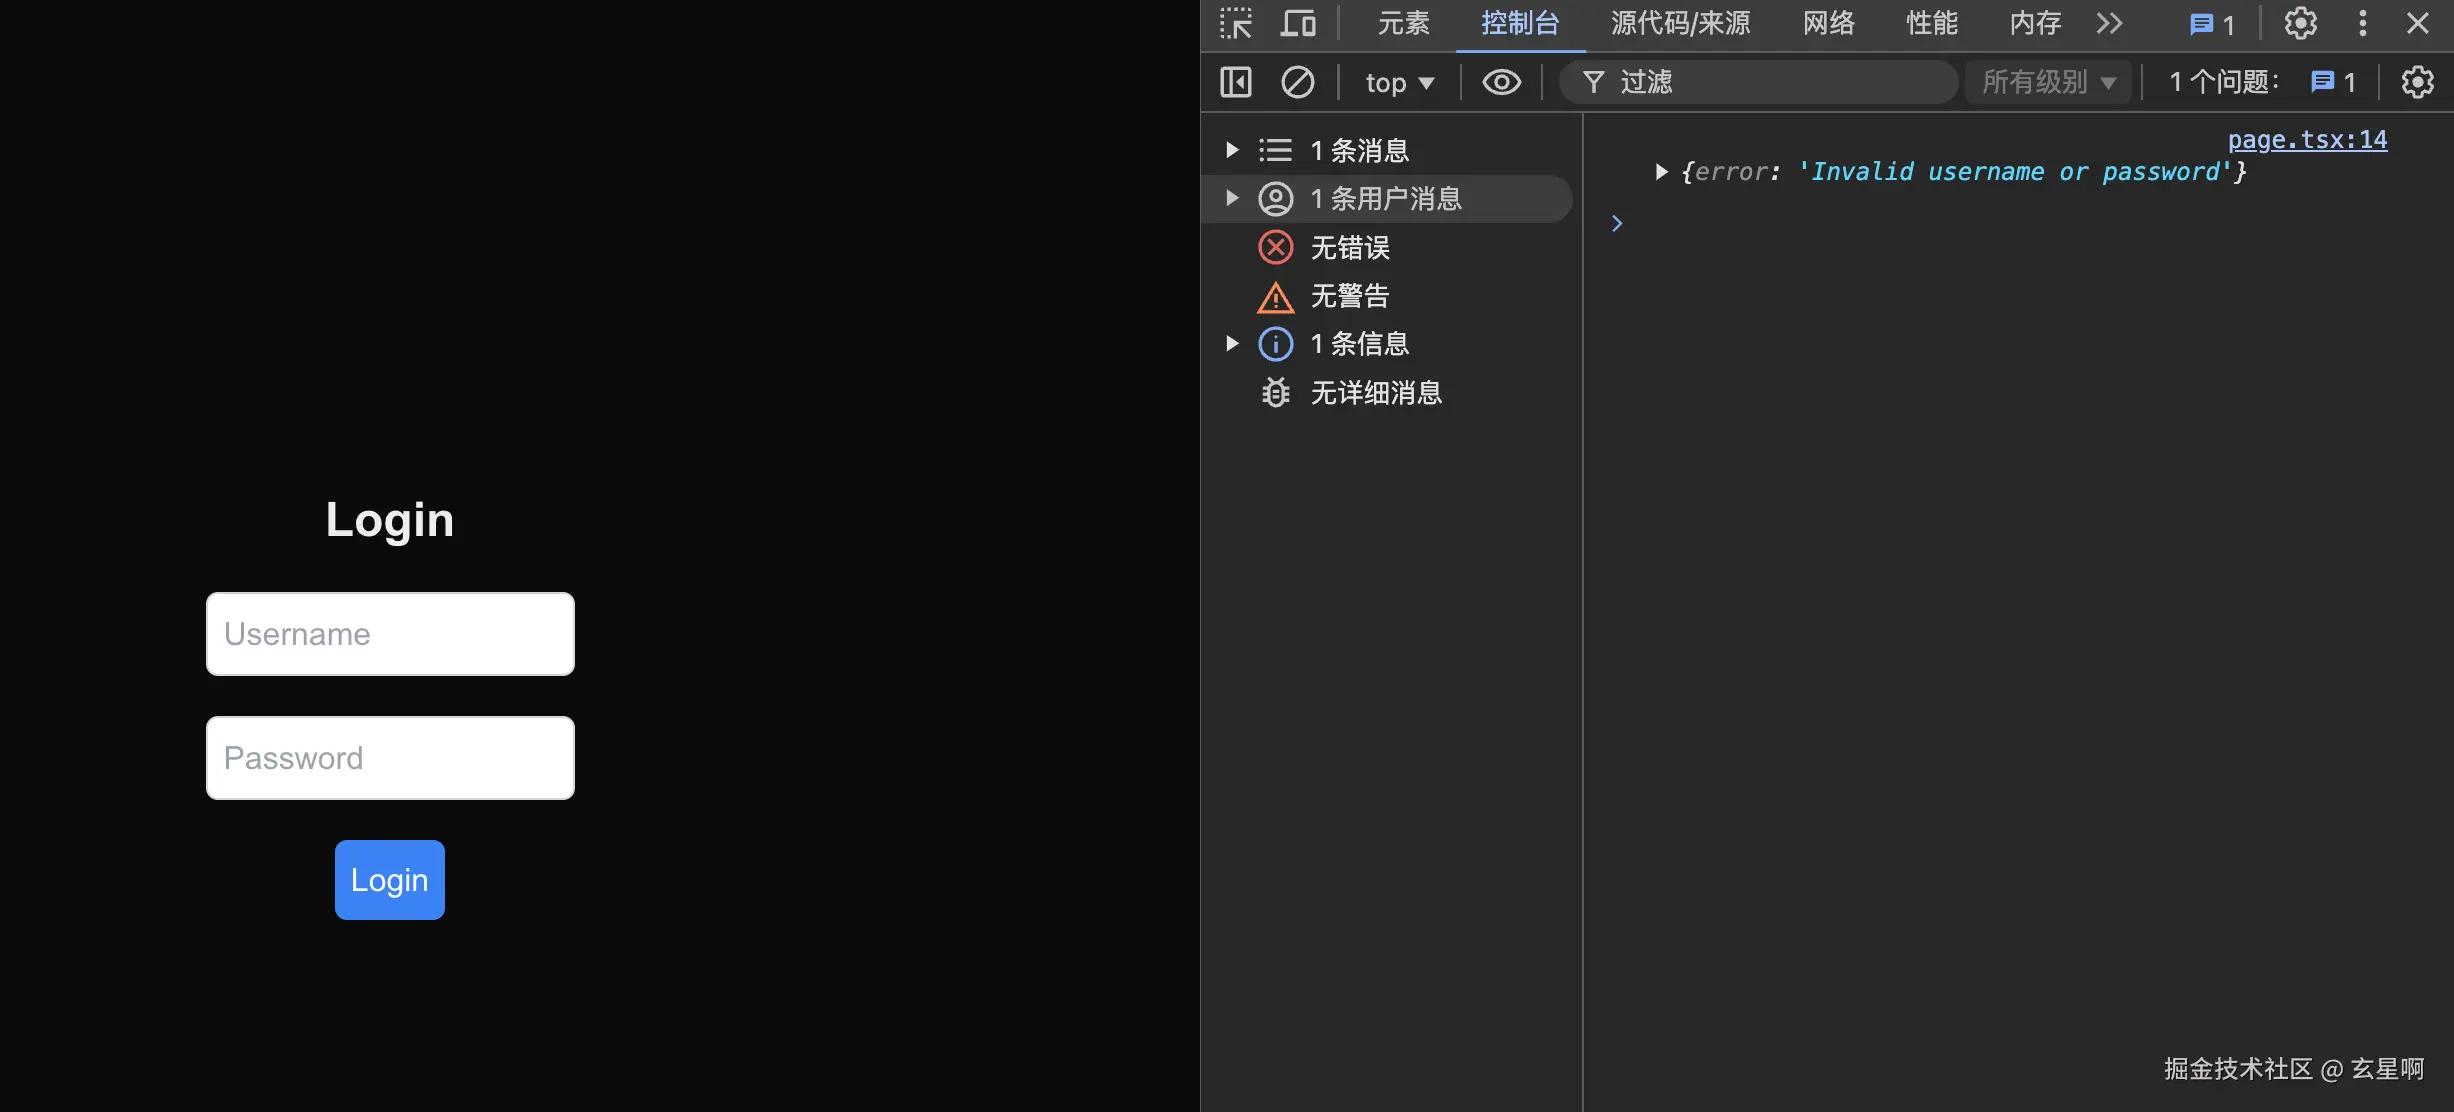Click the Username input field
2454x1112 pixels.
tap(389, 633)
